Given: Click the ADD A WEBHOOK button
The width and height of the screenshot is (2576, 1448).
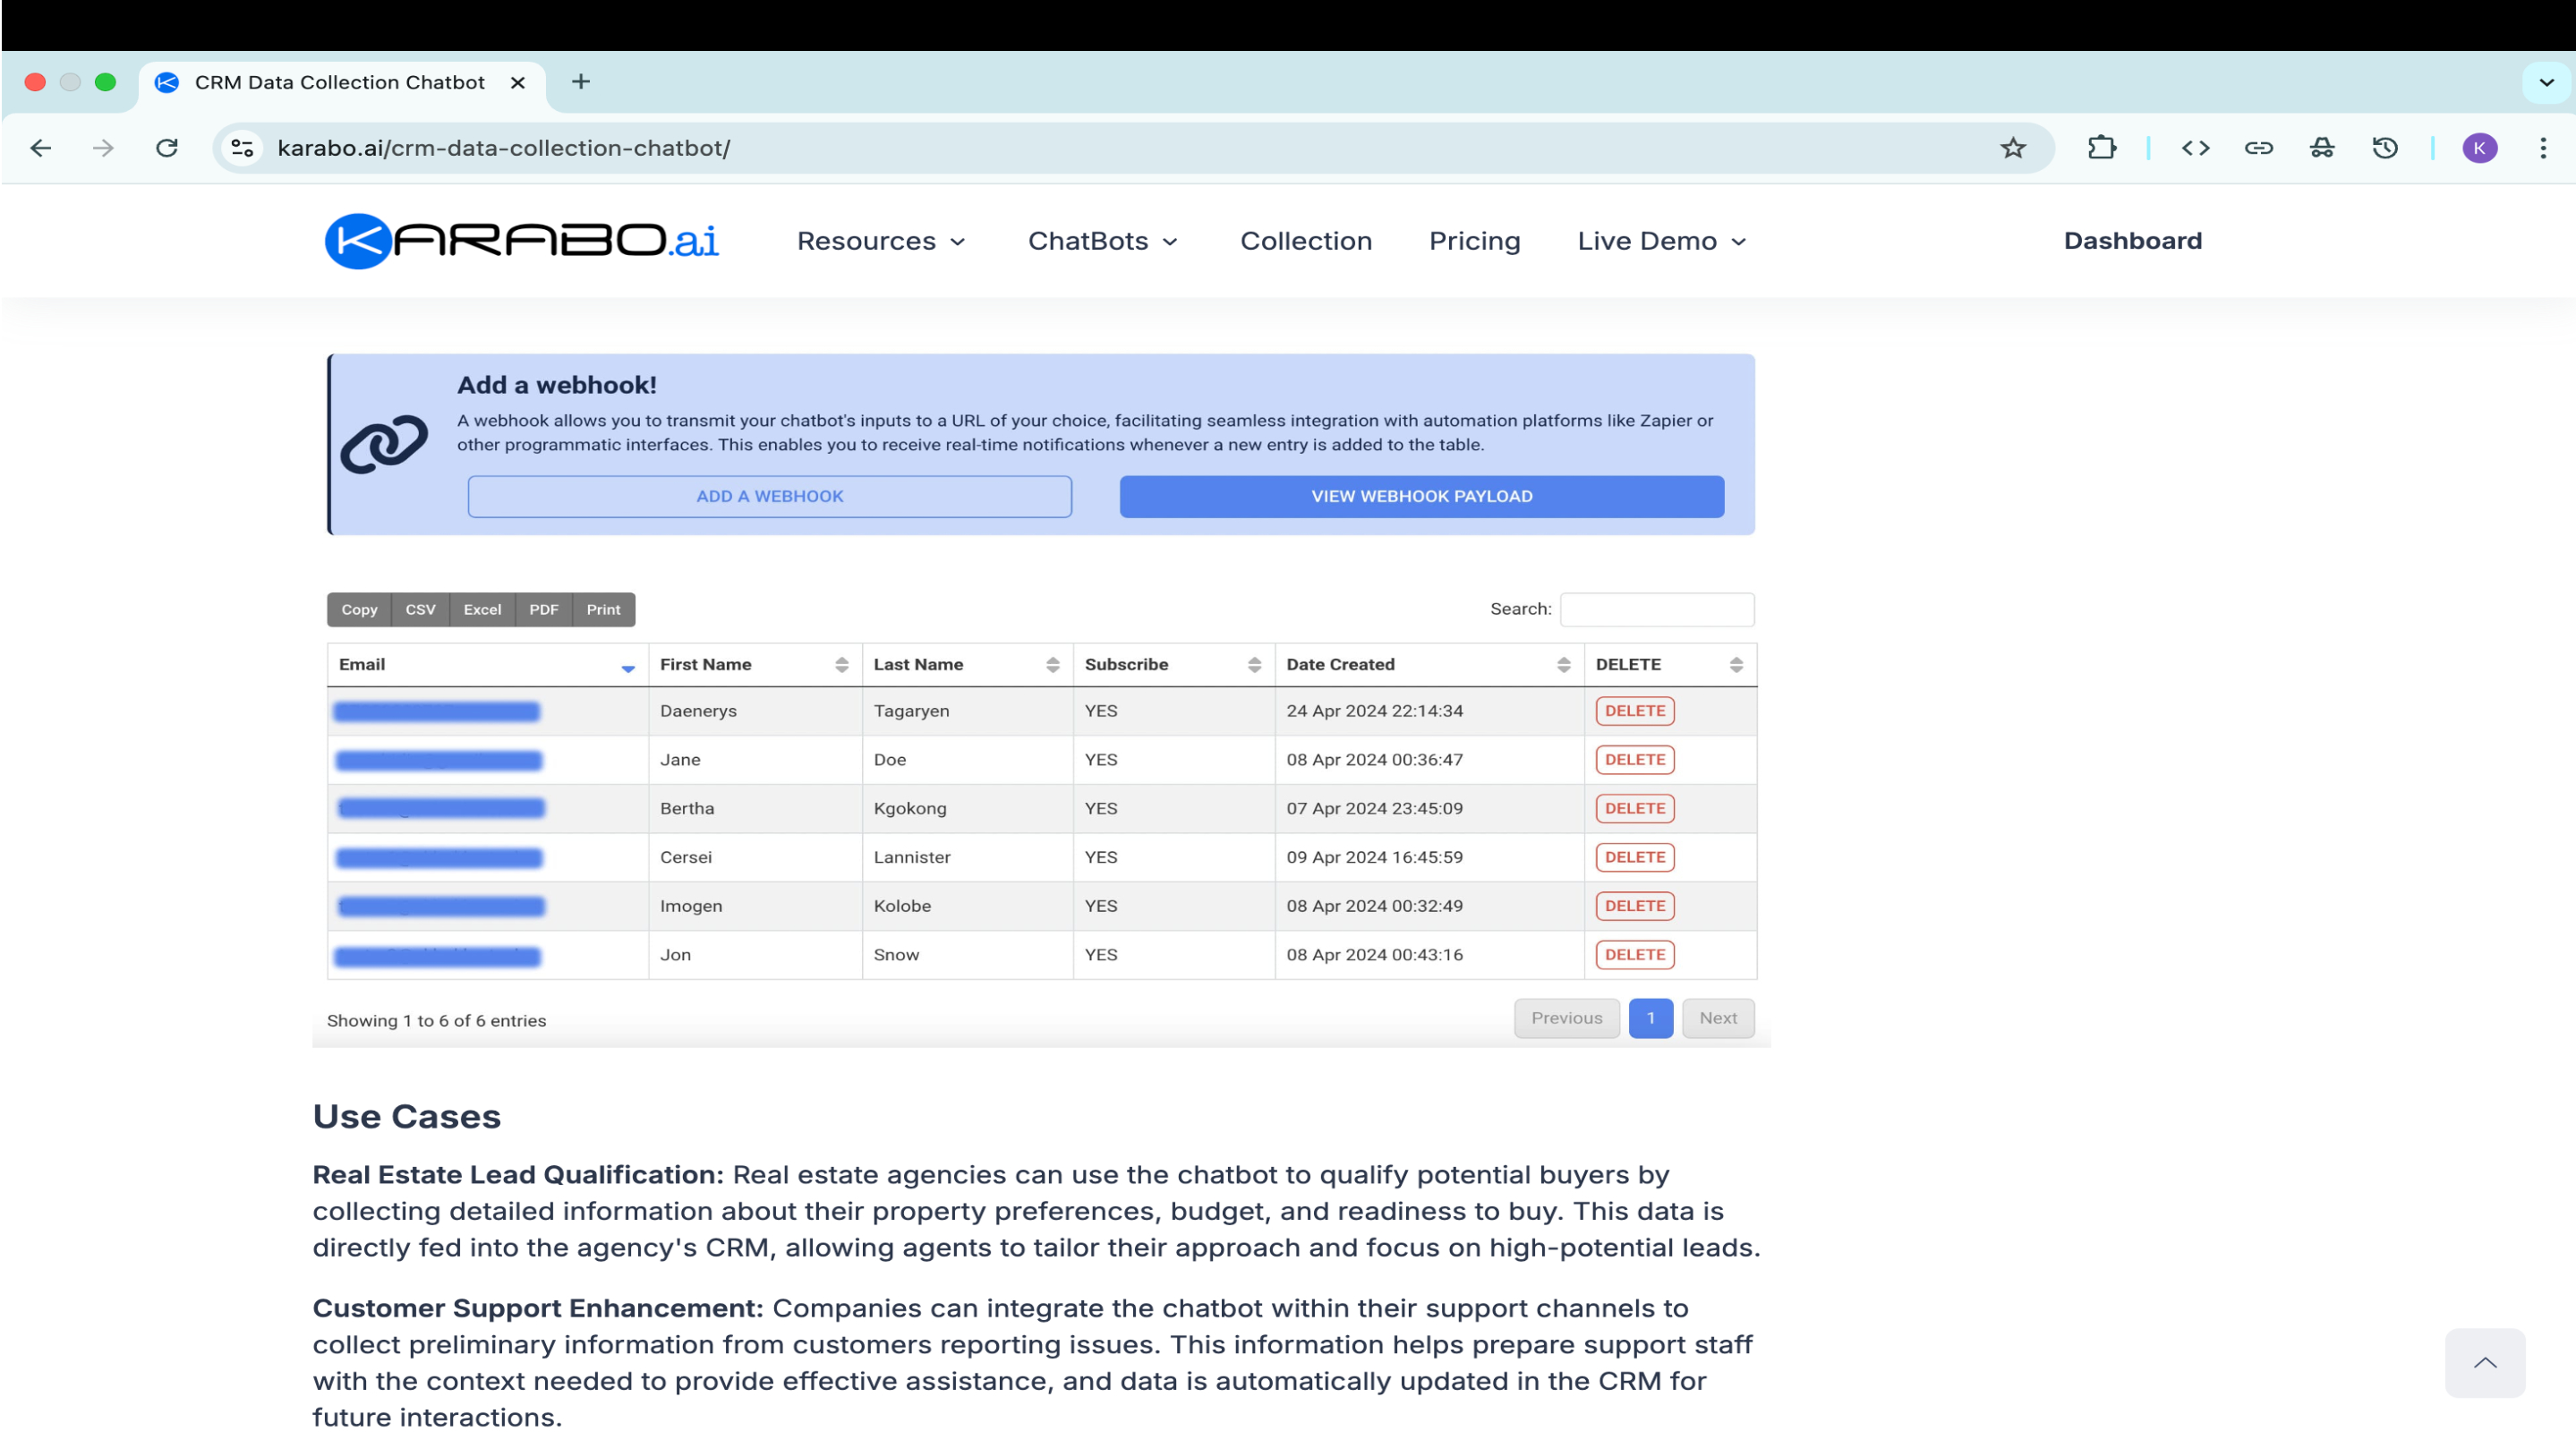Looking at the screenshot, I should pos(769,496).
